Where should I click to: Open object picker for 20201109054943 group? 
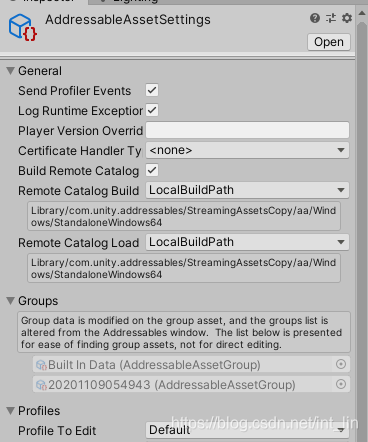[x=341, y=384]
